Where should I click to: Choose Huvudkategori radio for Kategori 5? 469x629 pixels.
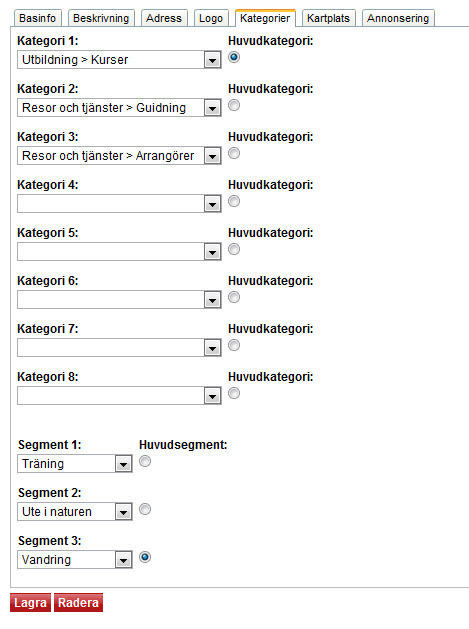click(234, 249)
